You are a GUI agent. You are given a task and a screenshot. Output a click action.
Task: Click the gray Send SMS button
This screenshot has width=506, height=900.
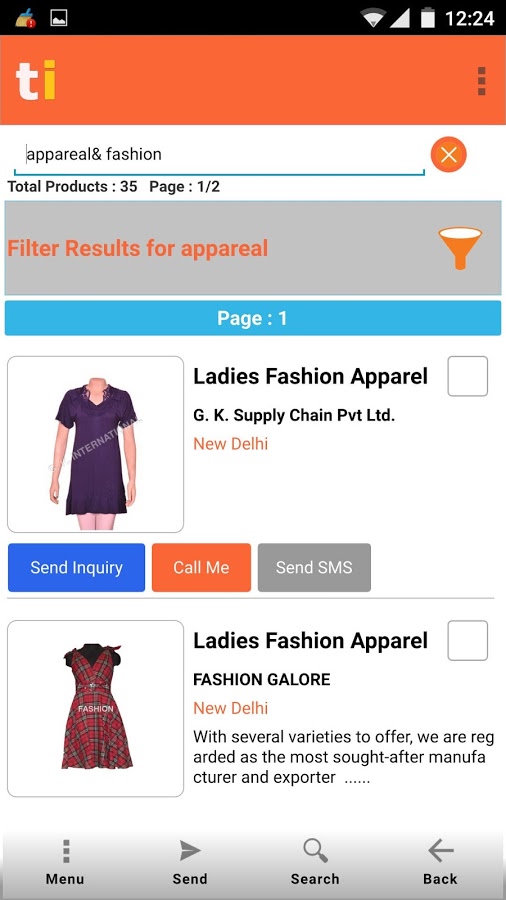tap(314, 567)
